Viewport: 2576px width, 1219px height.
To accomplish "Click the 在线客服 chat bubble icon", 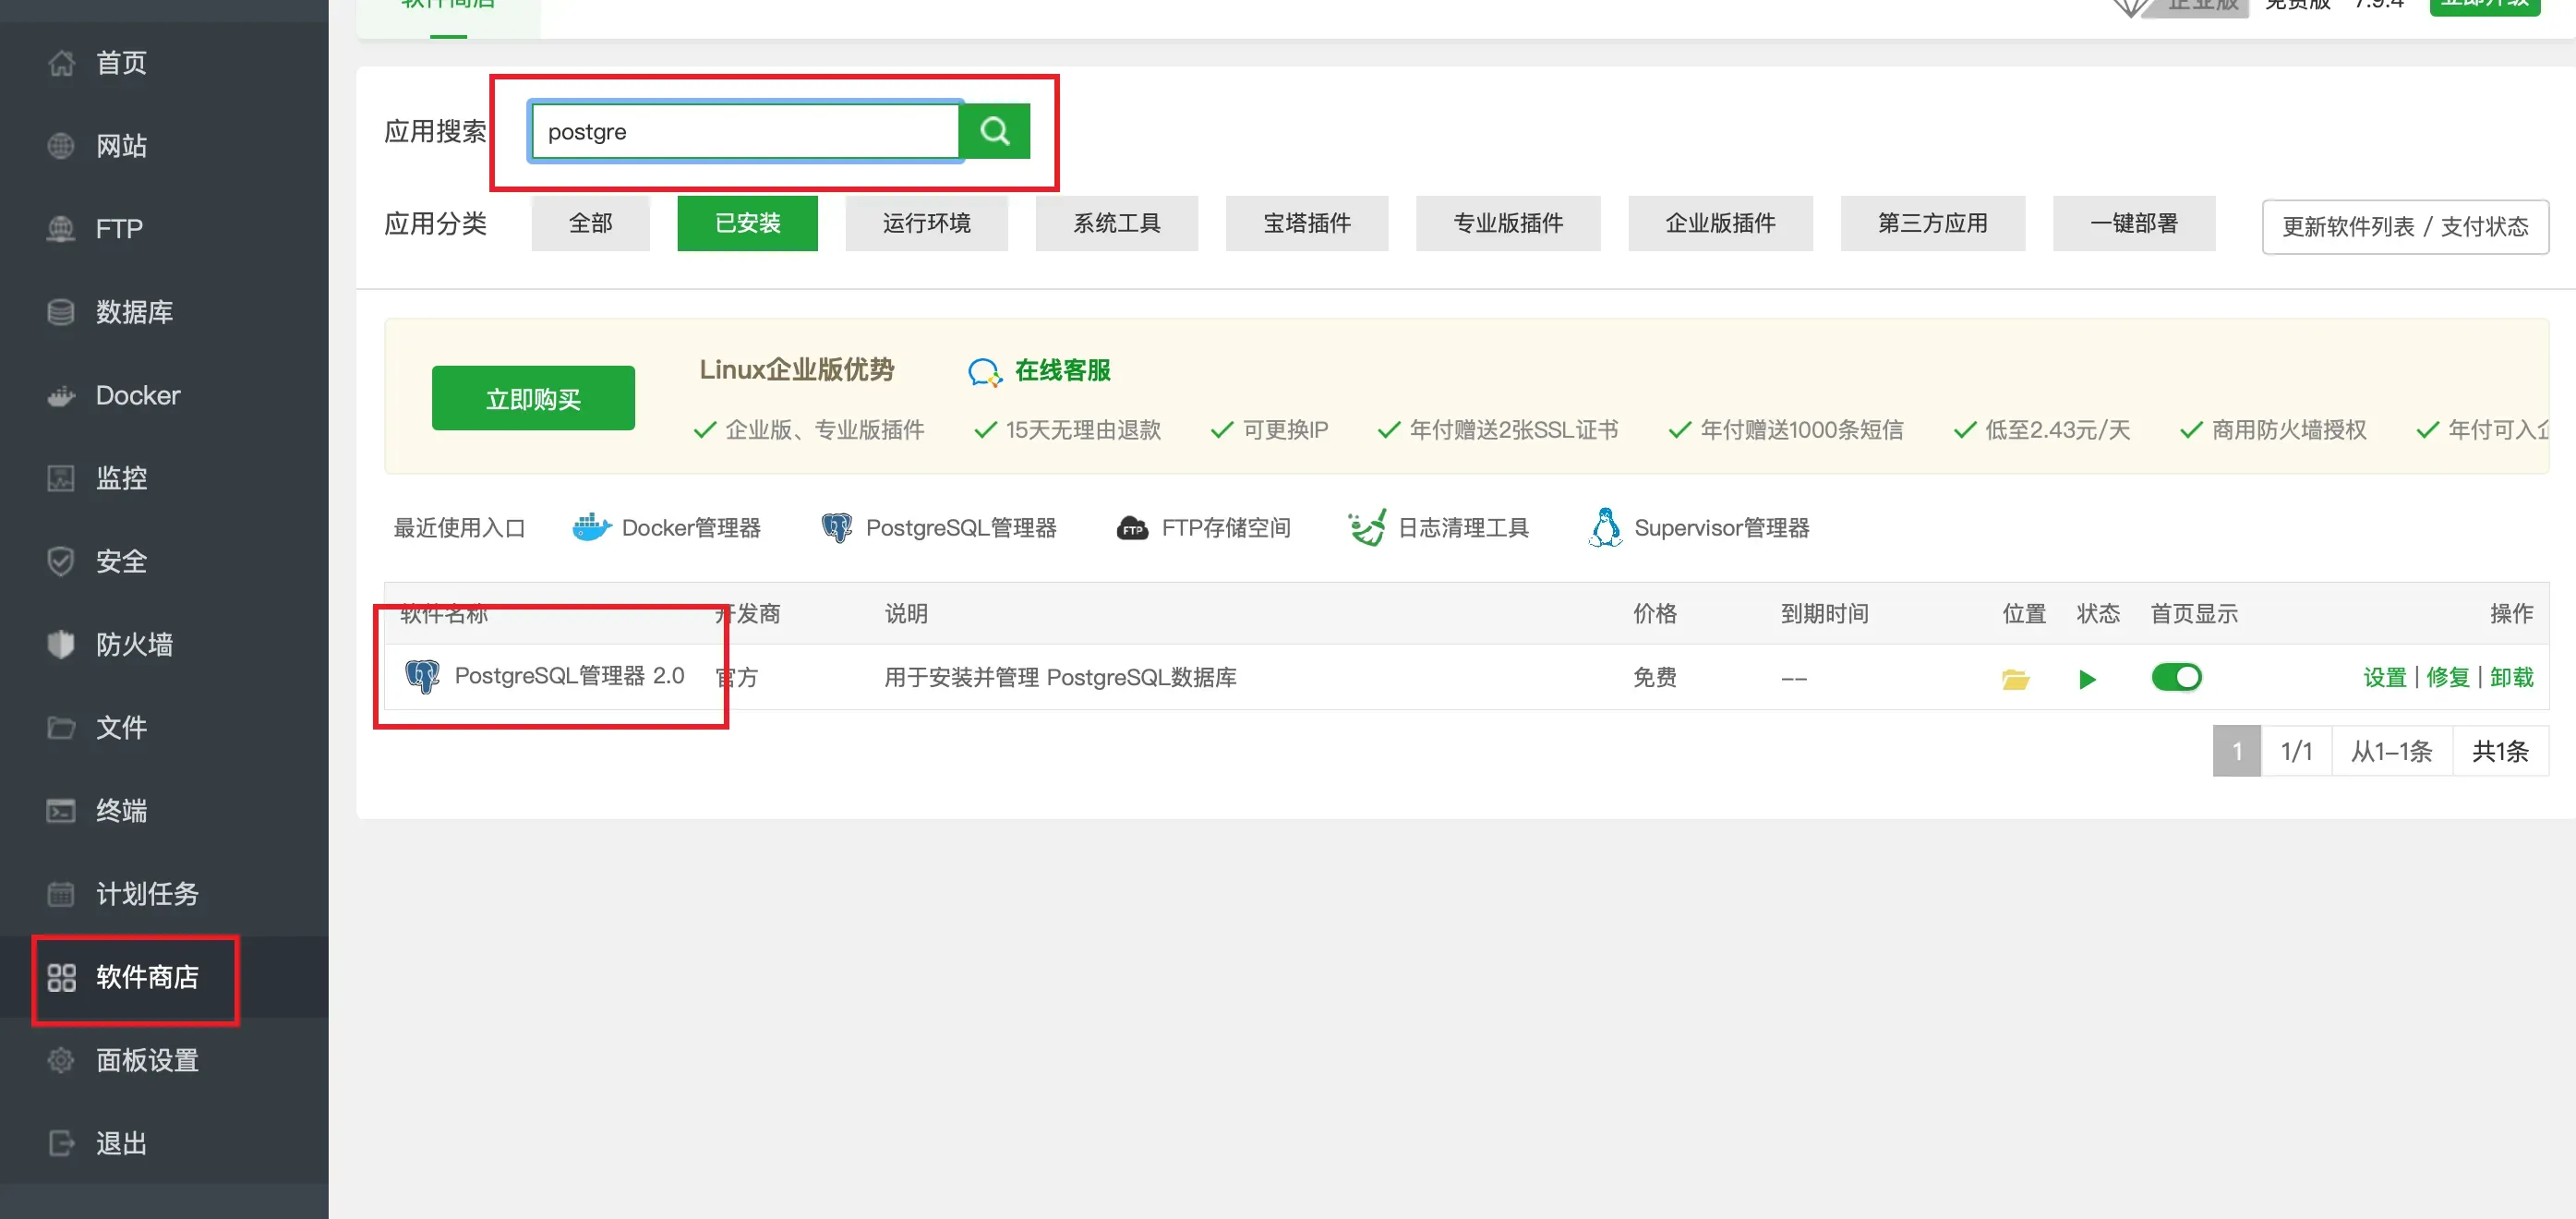I will tap(984, 372).
